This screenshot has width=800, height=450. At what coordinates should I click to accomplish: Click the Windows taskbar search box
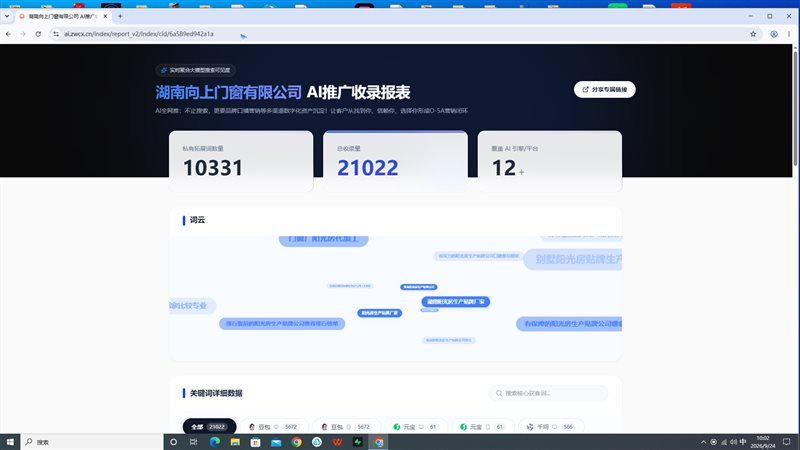(92, 442)
